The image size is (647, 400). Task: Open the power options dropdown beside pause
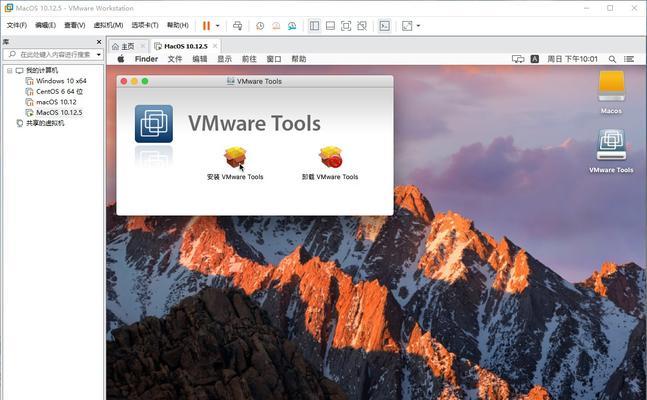(218, 26)
